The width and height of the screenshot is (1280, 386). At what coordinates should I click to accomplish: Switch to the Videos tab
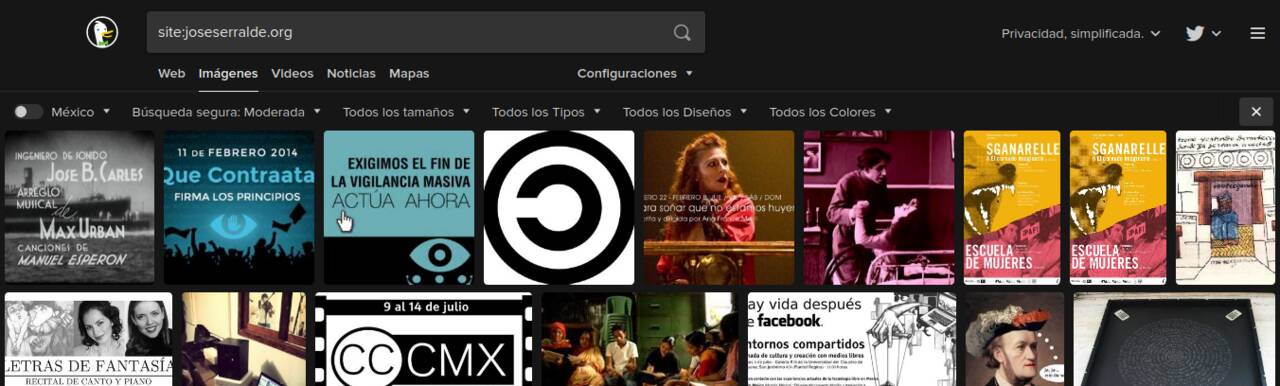pos(292,73)
